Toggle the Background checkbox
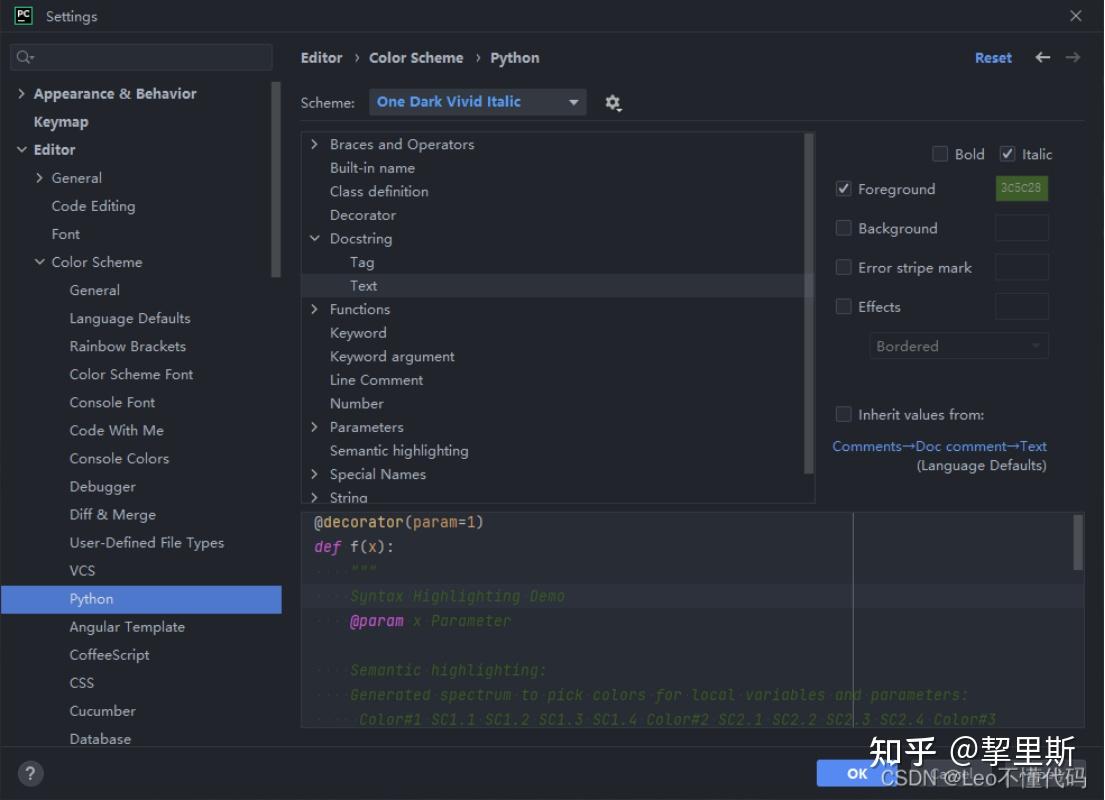Image resolution: width=1105 pixels, height=800 pixels. tap(844, 228)
